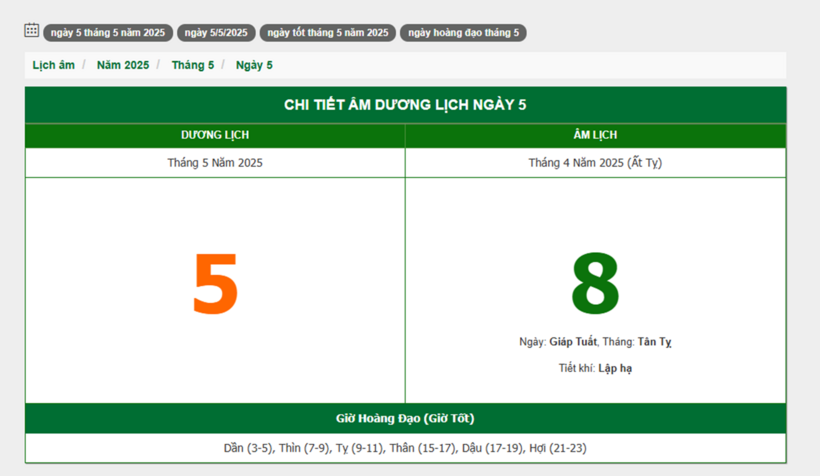Select the 'DƯƠNG LỊCH' column header
Screen dimensions: 820x476
coord(215,135)
